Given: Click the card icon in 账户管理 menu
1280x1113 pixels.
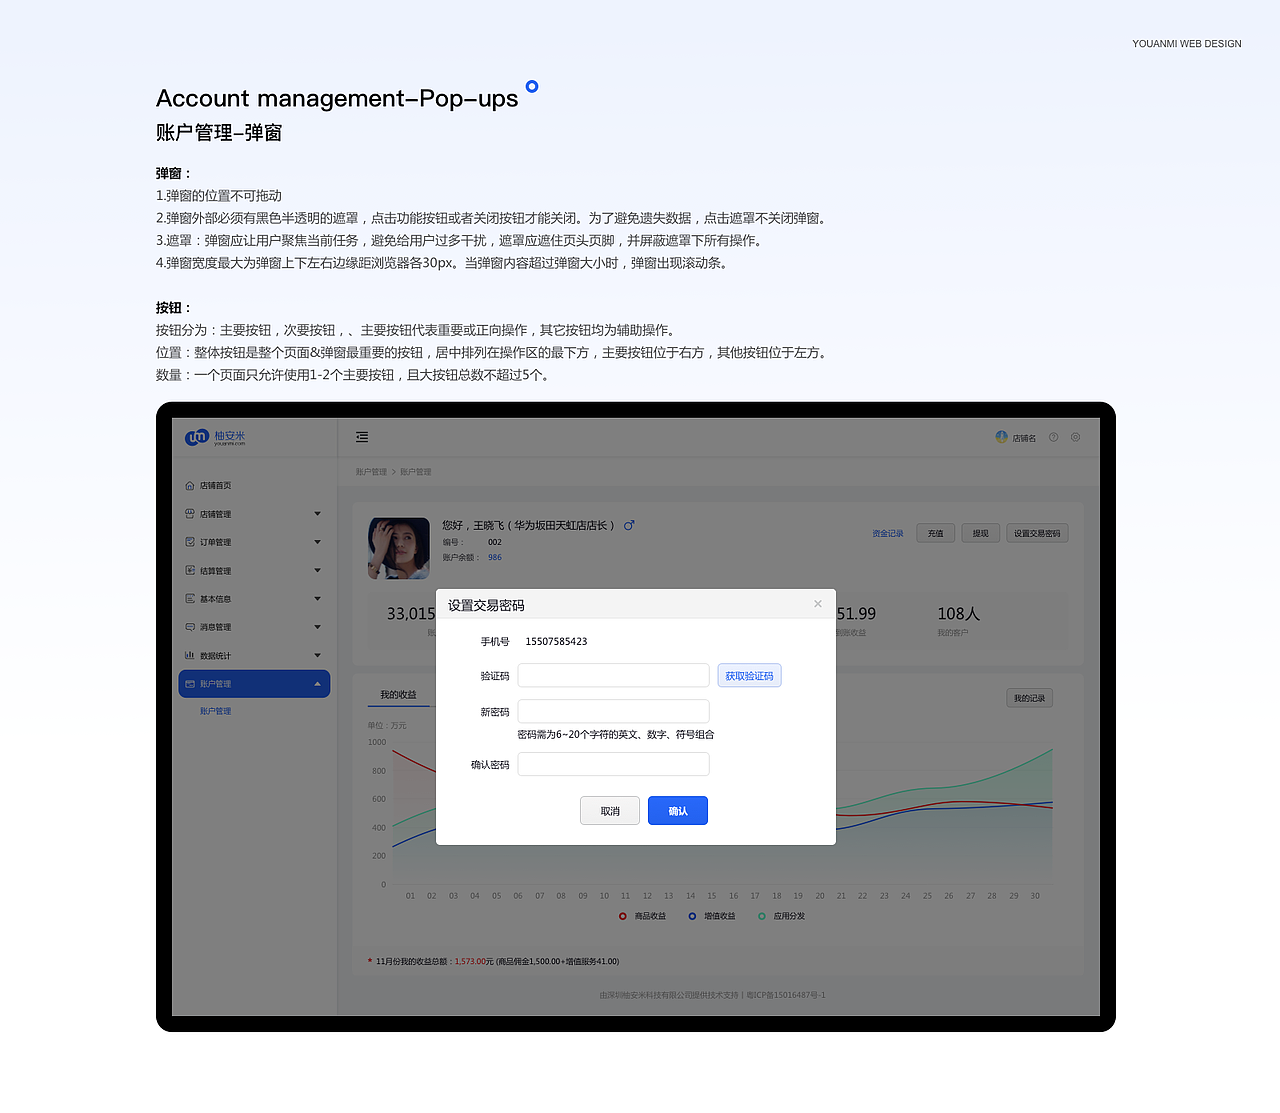Looking at the screenshot, I should (190, 684).
